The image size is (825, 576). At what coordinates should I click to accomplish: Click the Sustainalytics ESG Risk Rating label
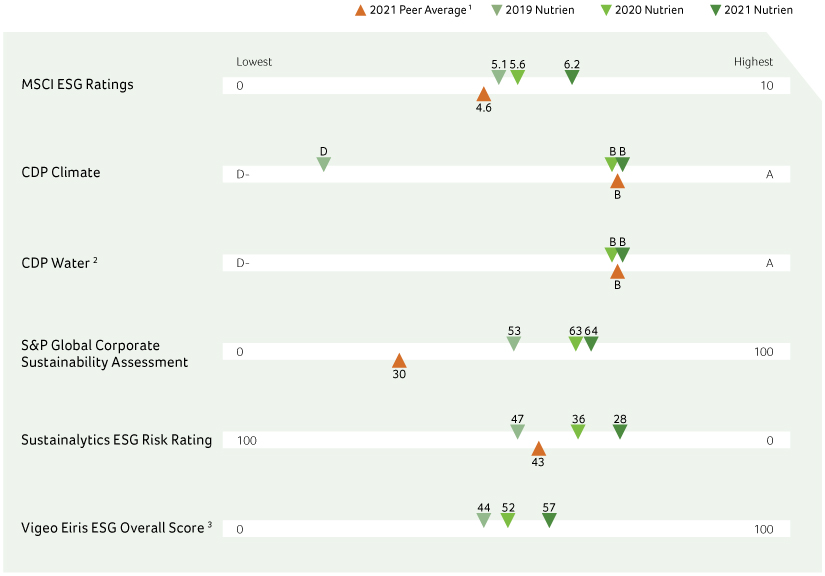point(116,439)
